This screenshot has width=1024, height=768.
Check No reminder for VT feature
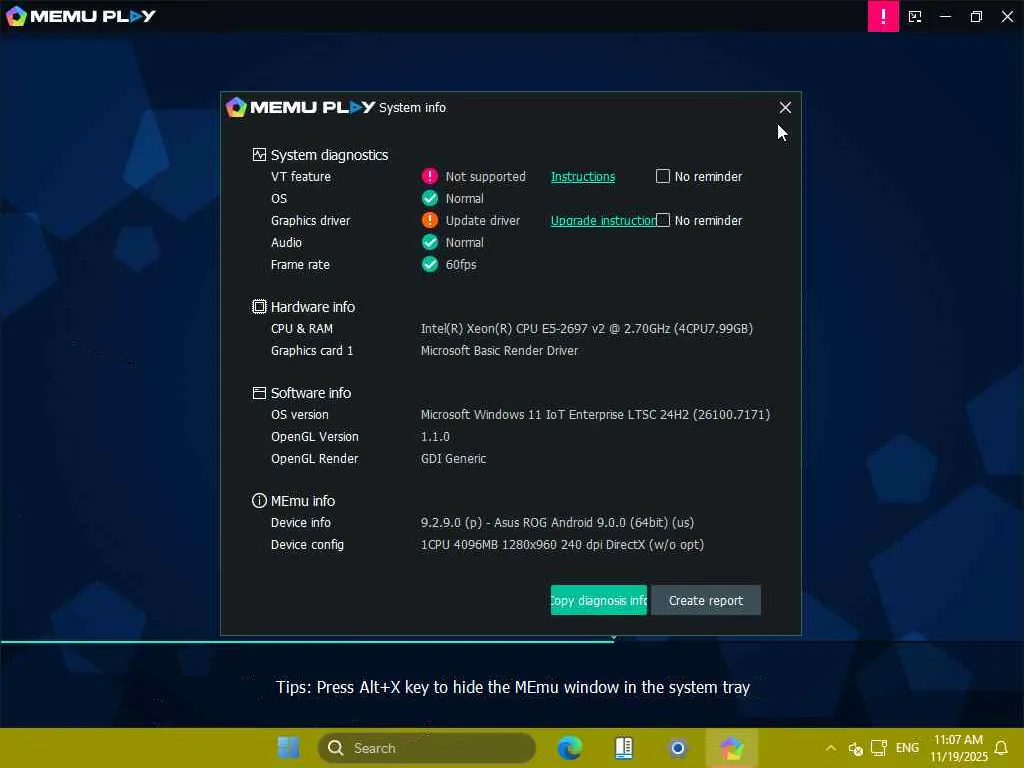point(663,176)
